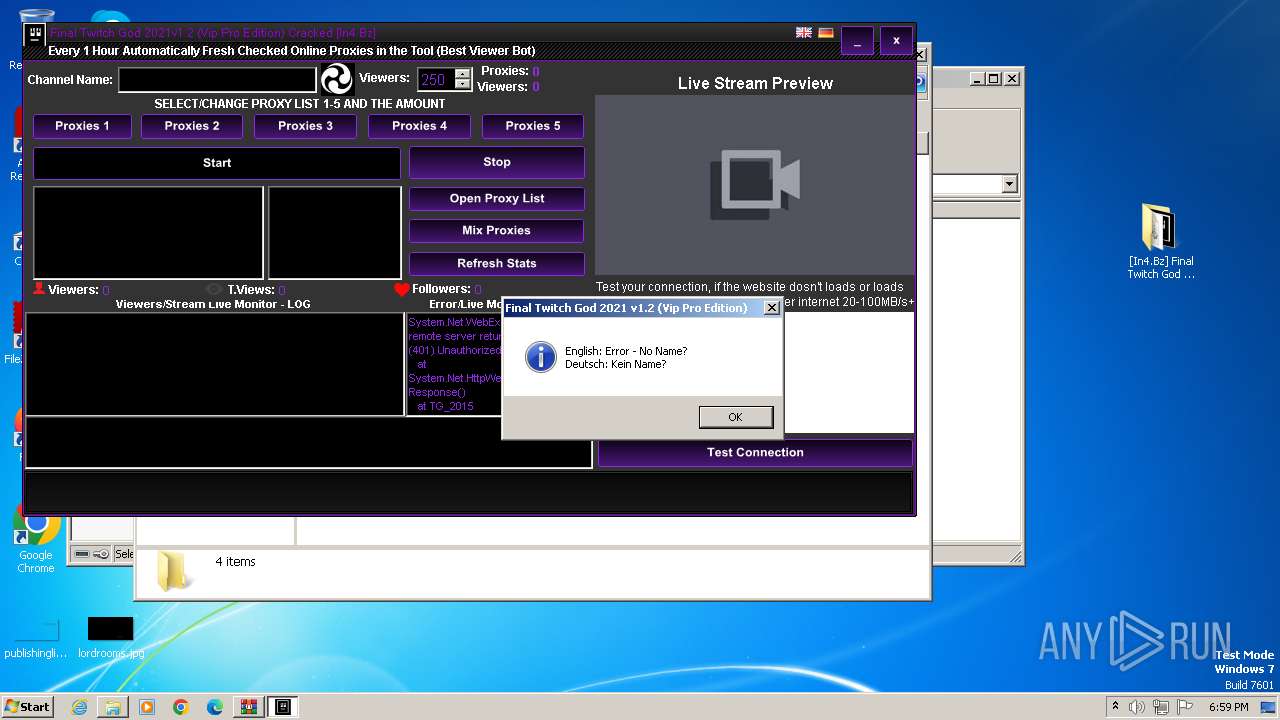
Task: Open the media player taskbar icon
Action: pos(147,707)
